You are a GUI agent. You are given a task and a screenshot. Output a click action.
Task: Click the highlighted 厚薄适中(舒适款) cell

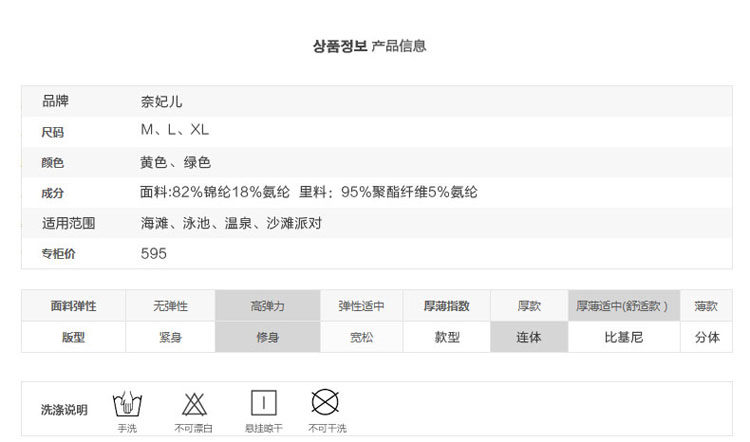tap(624, 306)
